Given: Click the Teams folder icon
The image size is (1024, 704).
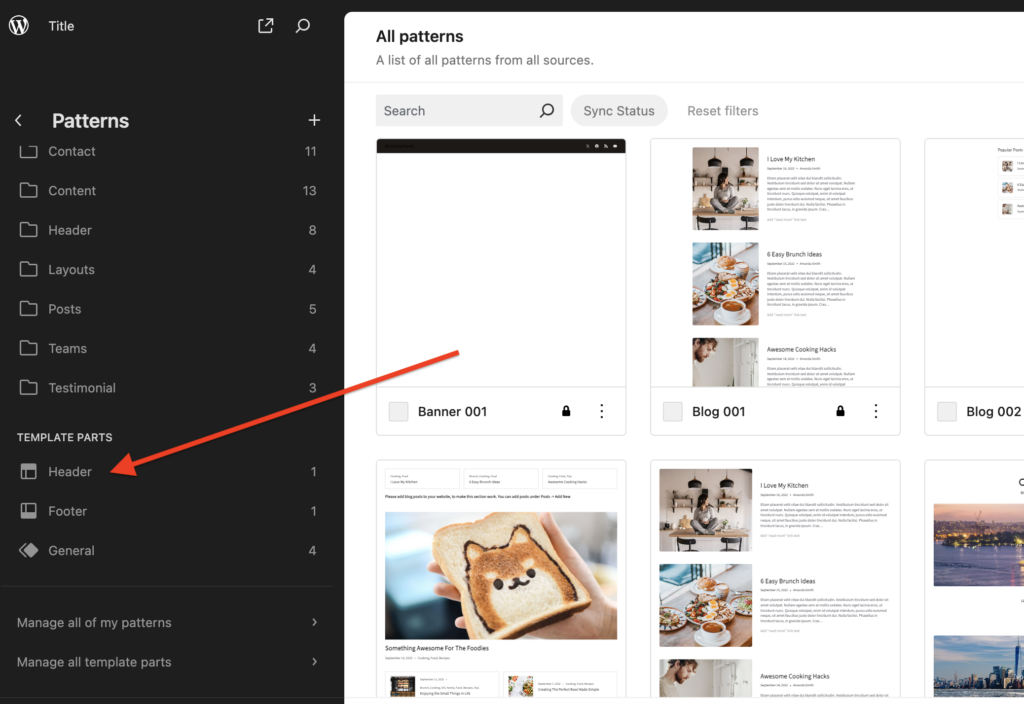Looking at the screenshot, I should (x=28, y=348).
